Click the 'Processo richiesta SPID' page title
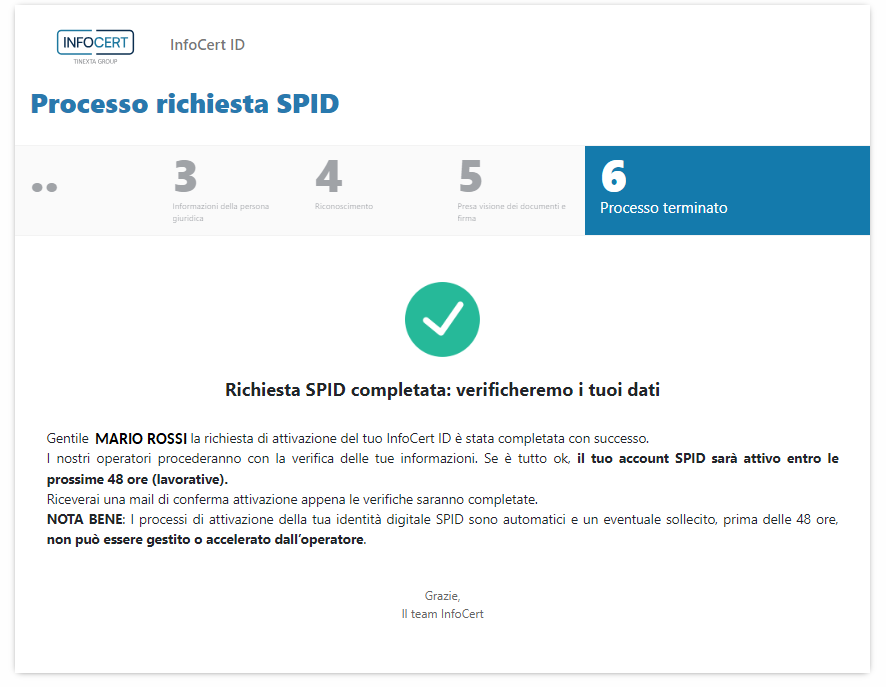The image size is (886, 687). tap(185, 104)
